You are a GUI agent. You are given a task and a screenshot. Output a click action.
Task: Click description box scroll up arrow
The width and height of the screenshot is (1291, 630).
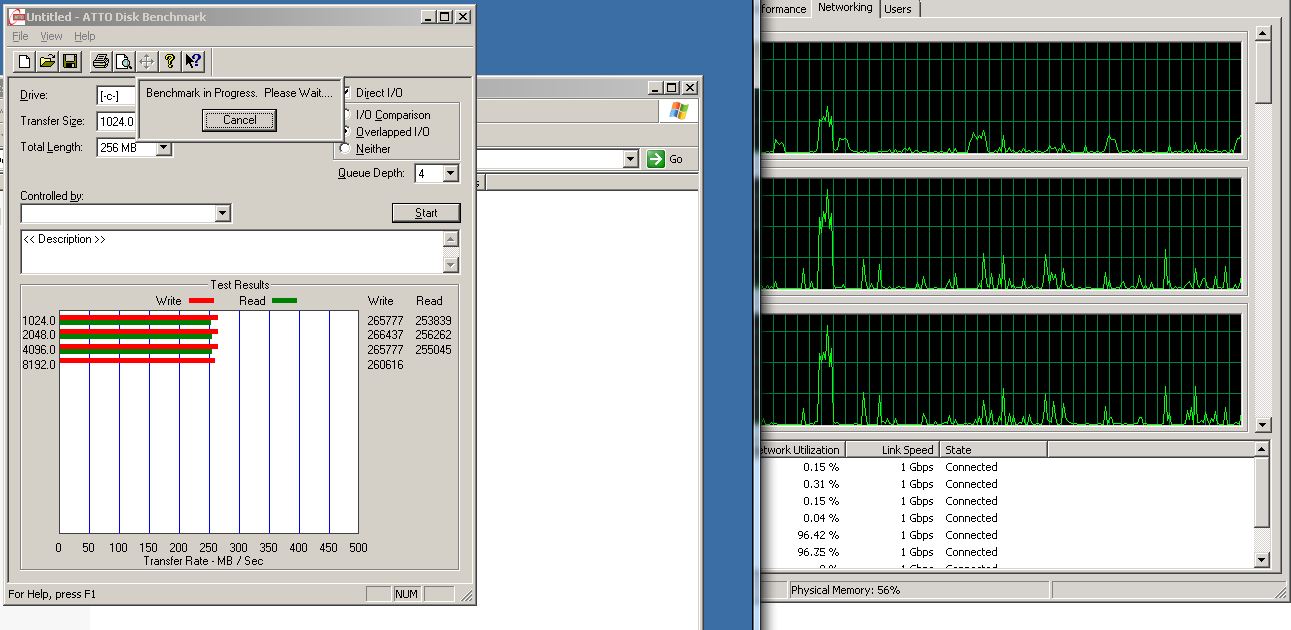coord(451,239)
